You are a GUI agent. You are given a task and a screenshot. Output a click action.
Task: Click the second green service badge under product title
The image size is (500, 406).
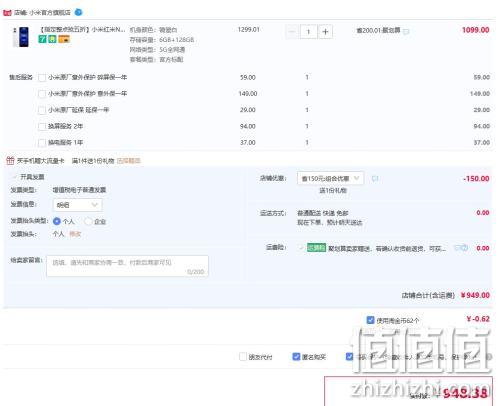52,39
